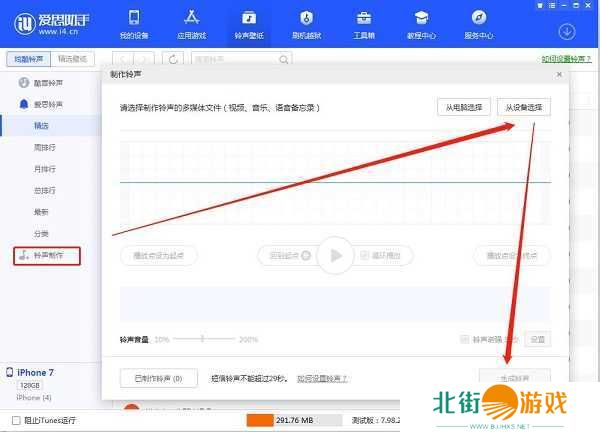Select 周排行 in the sidebar
Screen dimensions: 600x432
click(43, 148)
